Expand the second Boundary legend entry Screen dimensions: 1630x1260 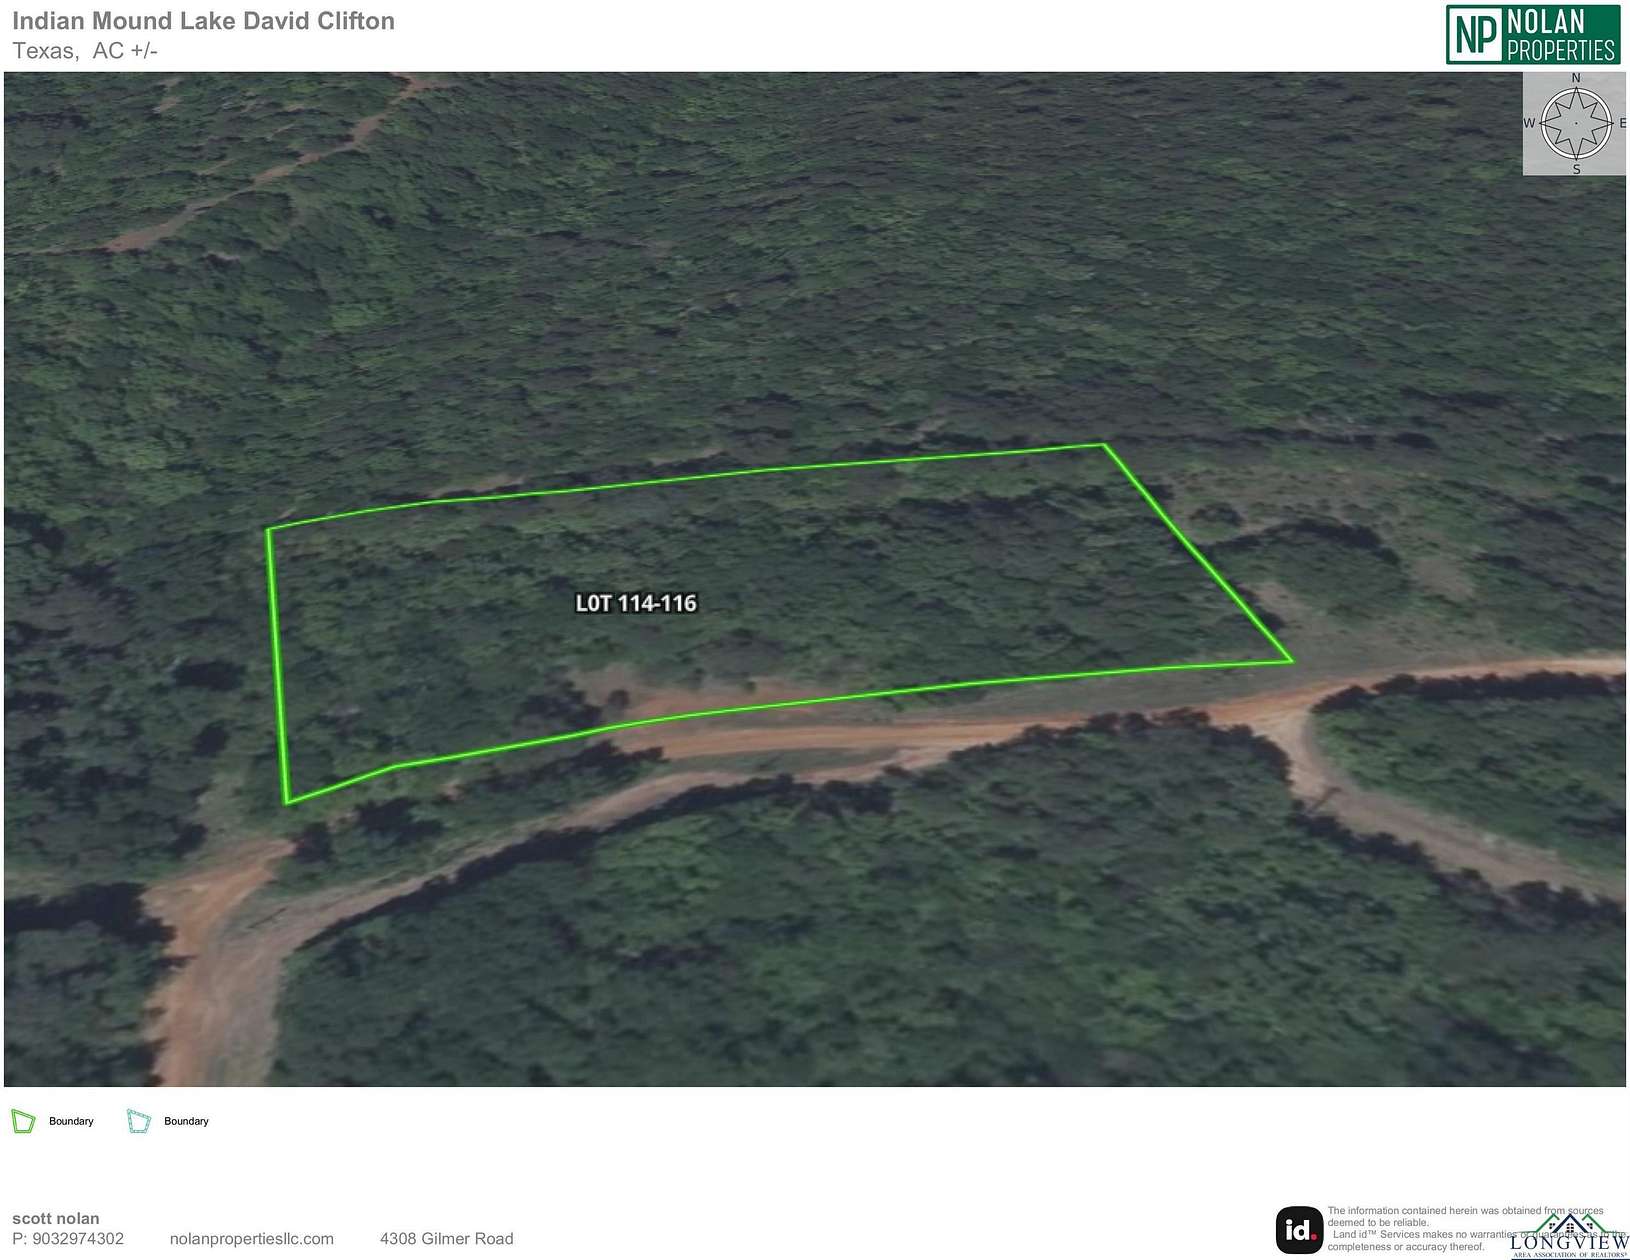185,1121
